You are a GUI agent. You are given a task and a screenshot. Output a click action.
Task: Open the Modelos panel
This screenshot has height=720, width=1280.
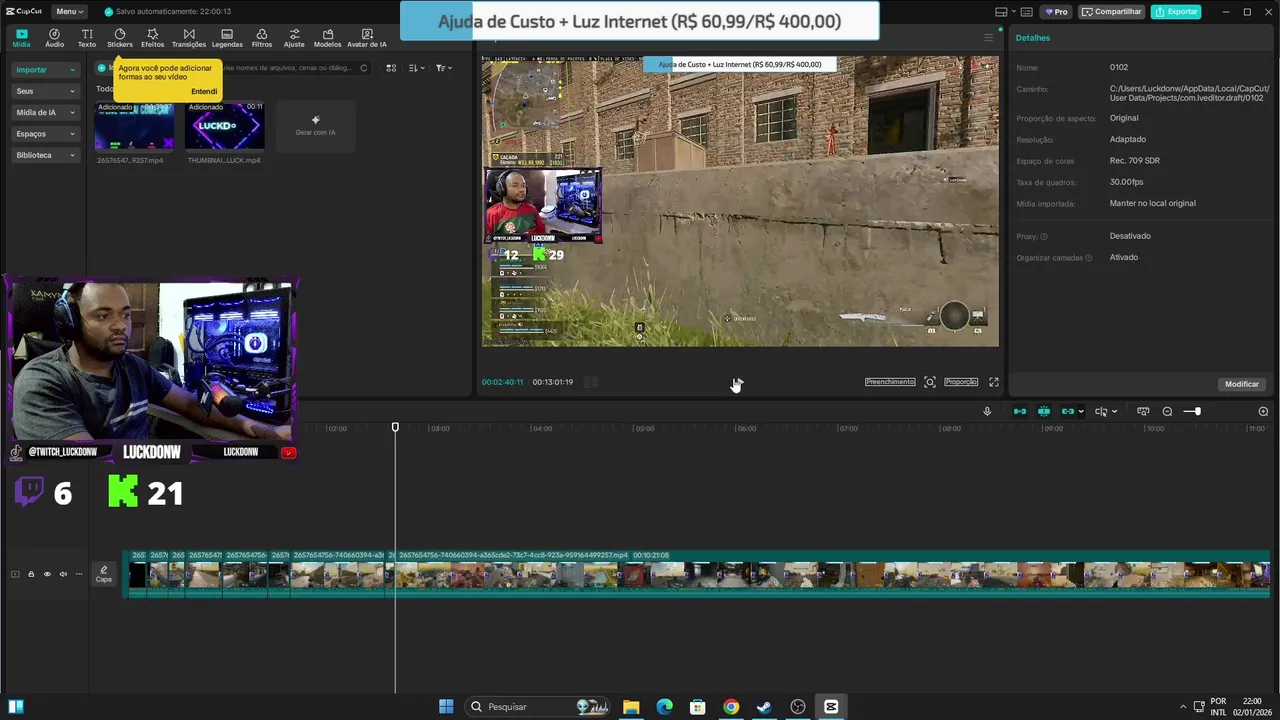pos(327,38)
